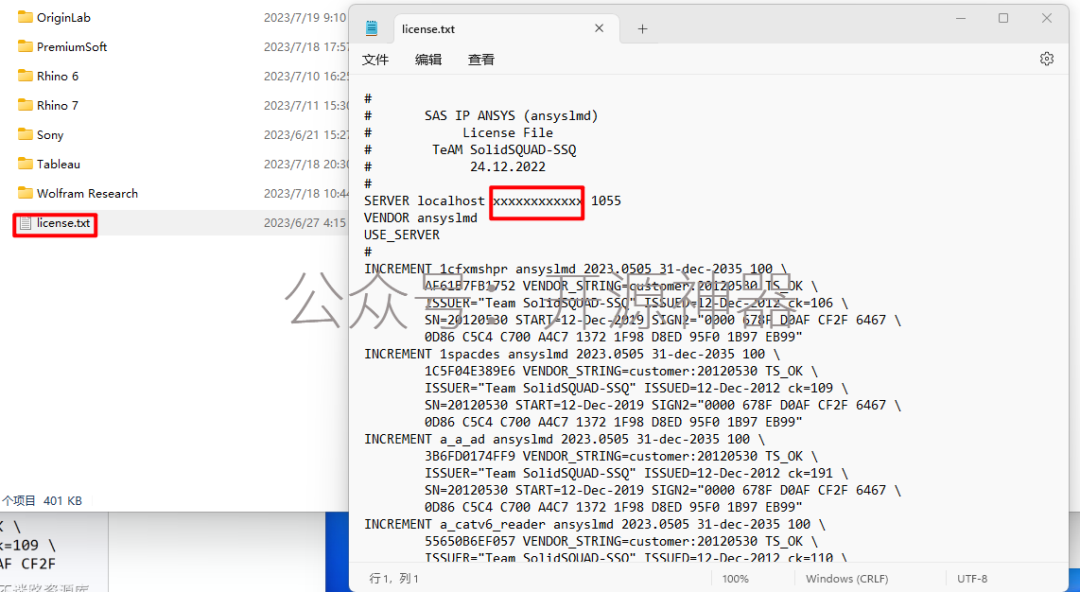Click the UTF-8 encoding status

coord(972,579)
